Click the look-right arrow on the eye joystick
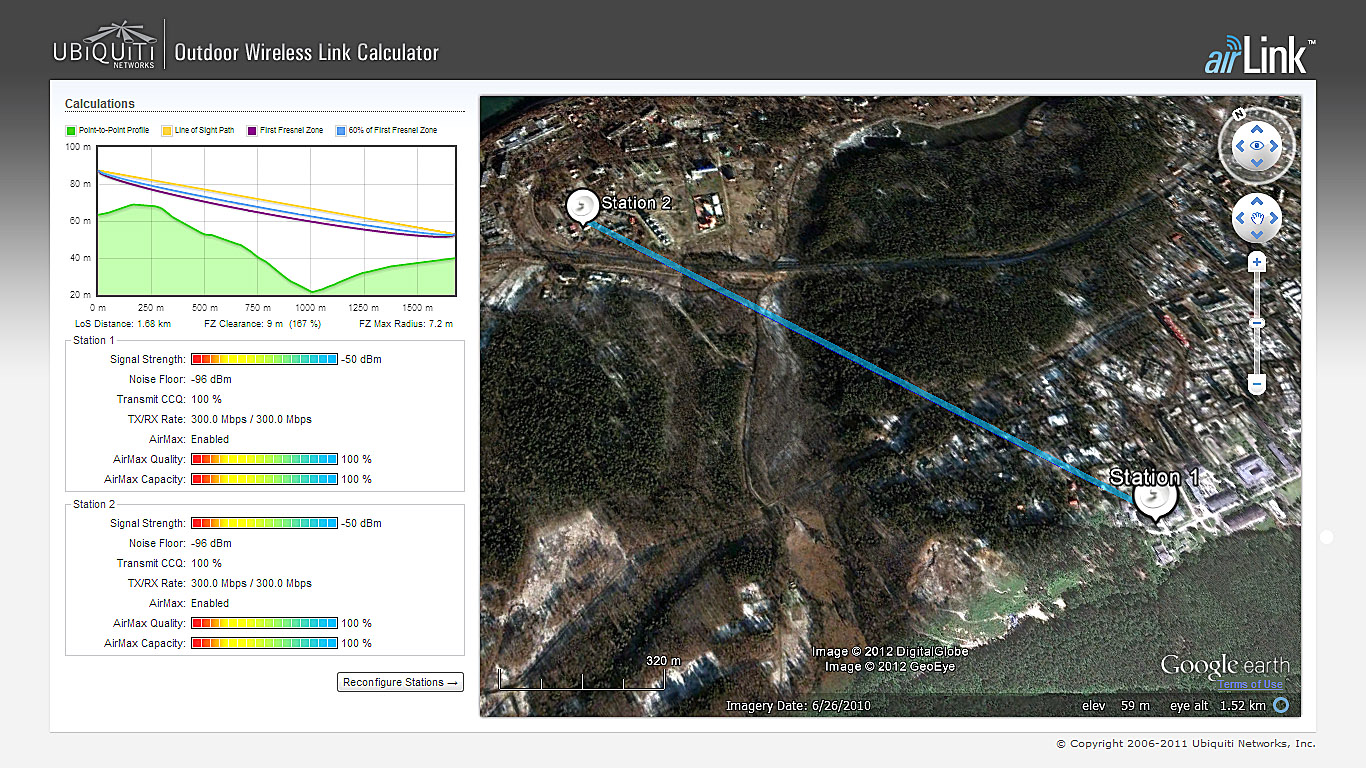Viewport: 1366px width, 768px height. 1273,146
